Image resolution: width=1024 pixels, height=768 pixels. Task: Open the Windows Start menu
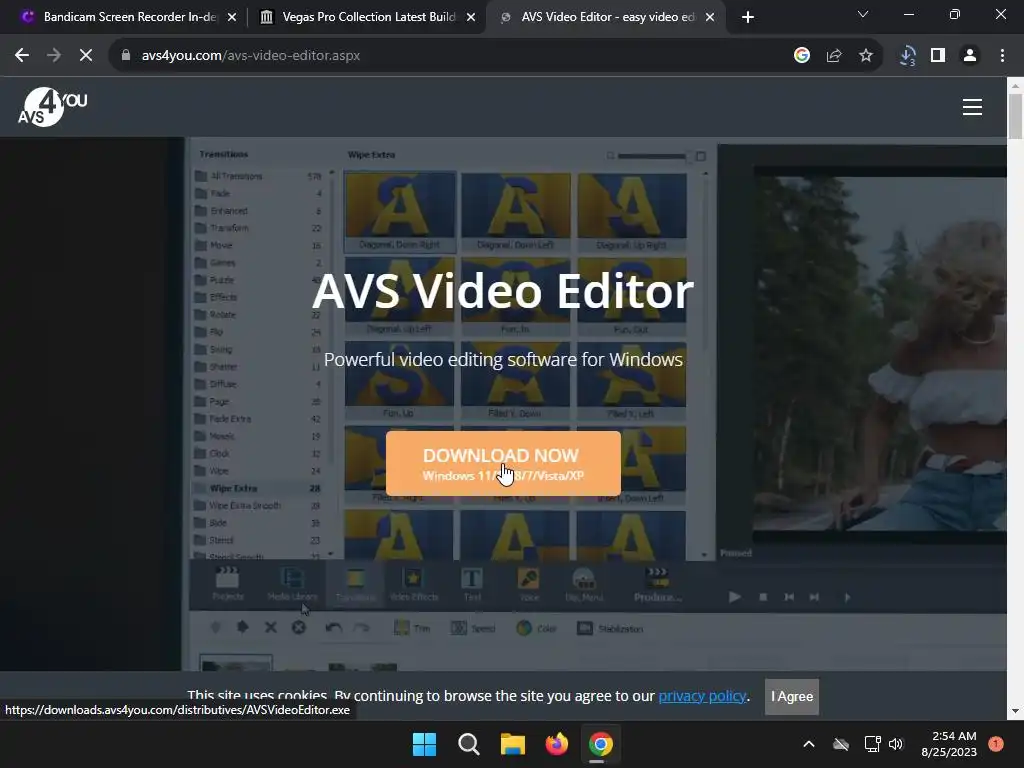(x=424, y=744)
